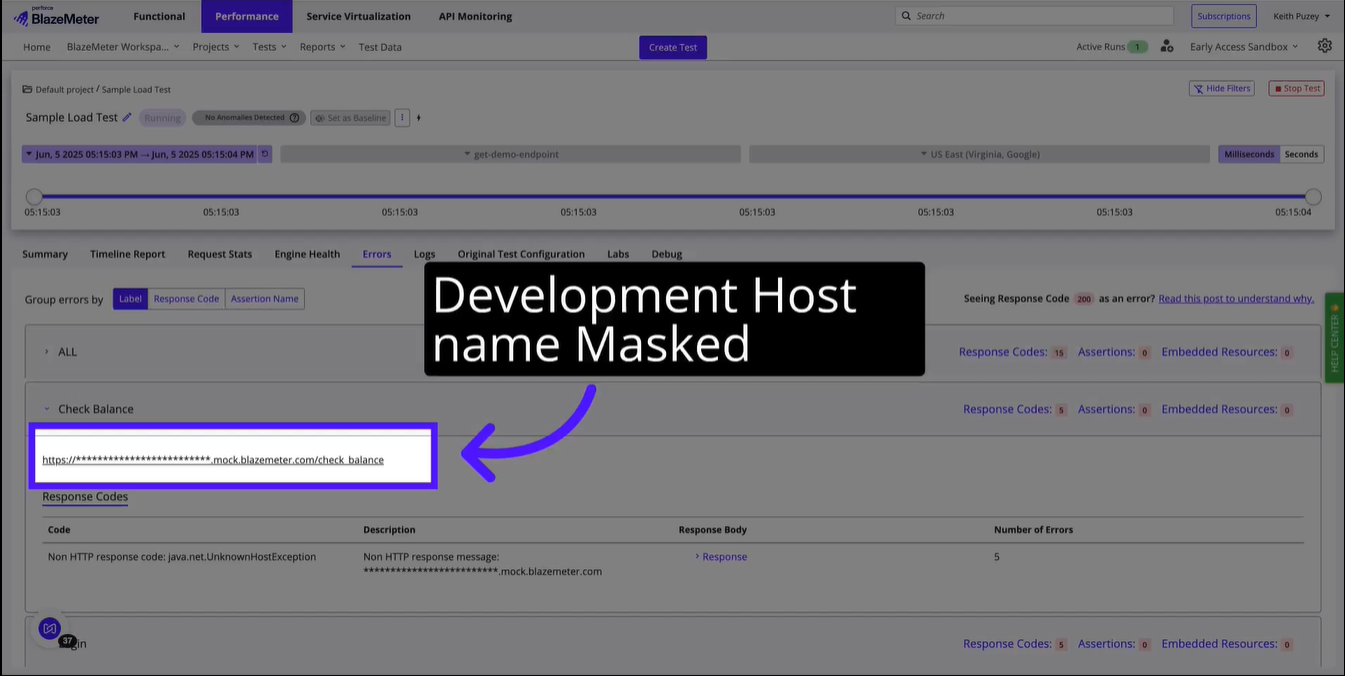
Task: Open the Debug tab
Action: pos(667,254)
